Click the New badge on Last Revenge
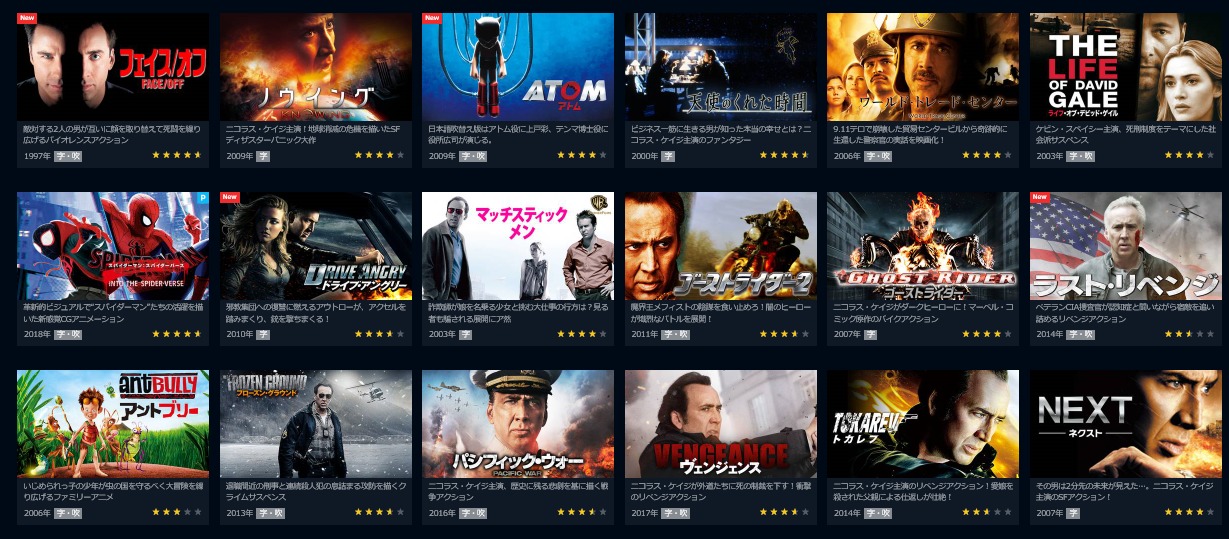Screen dimensions: 1229x539 [x=1040, y=197]
